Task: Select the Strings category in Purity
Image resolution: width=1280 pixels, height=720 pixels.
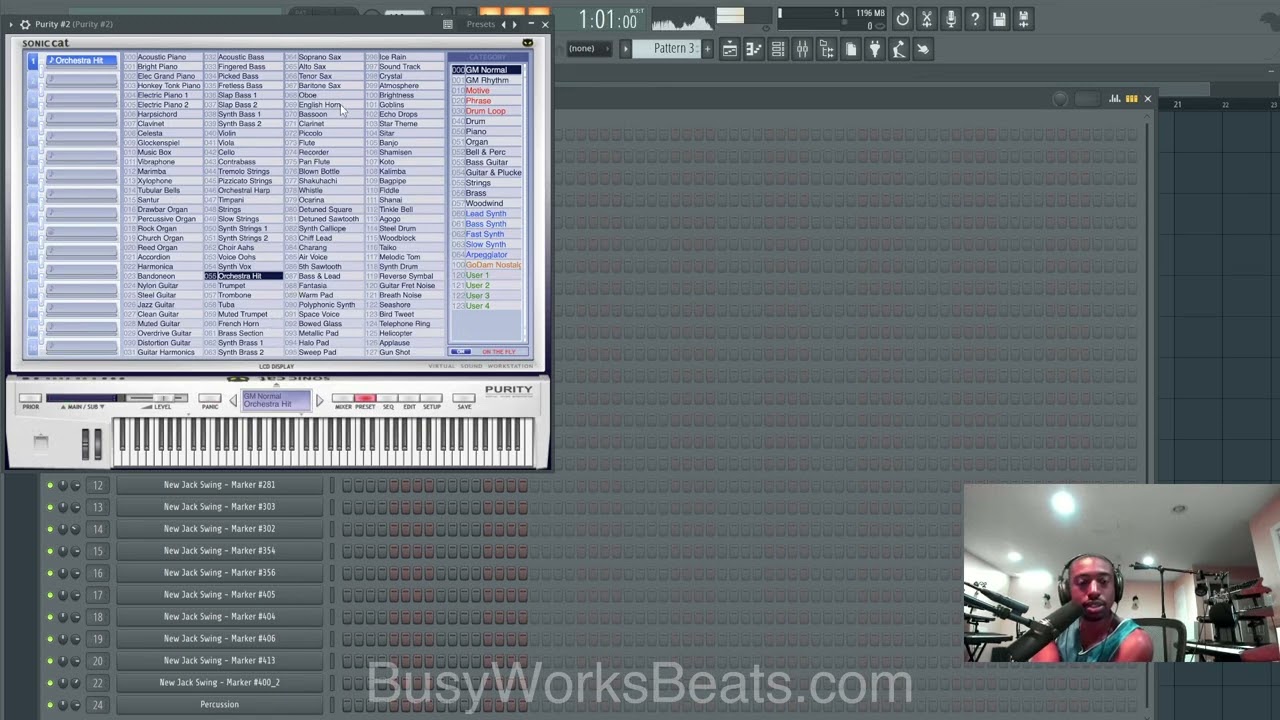Action: tap(478, 183)
